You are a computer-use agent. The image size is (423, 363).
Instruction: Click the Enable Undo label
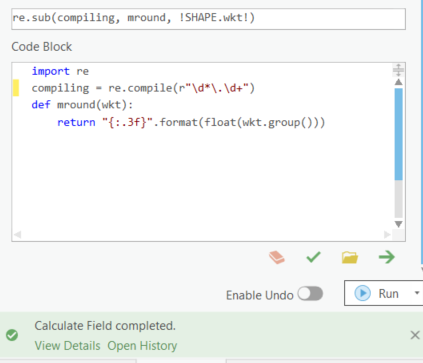click(259, 295)
